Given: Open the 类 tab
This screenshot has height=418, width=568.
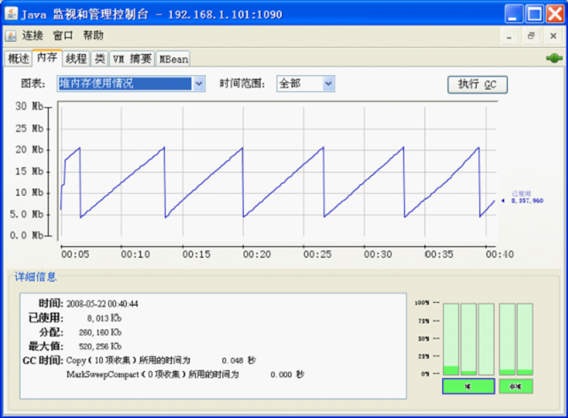Looking at the screenshot, I should click(100, 59).
